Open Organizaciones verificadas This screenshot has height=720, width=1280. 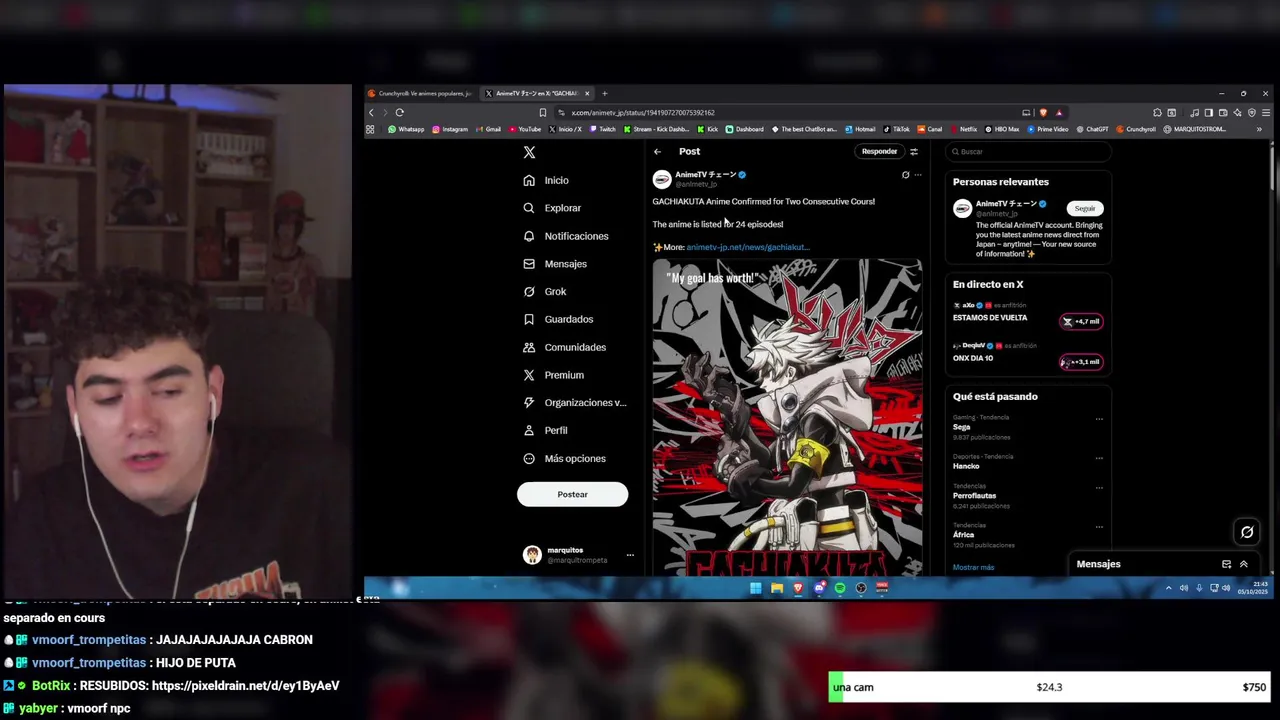(x=575, y=402)
